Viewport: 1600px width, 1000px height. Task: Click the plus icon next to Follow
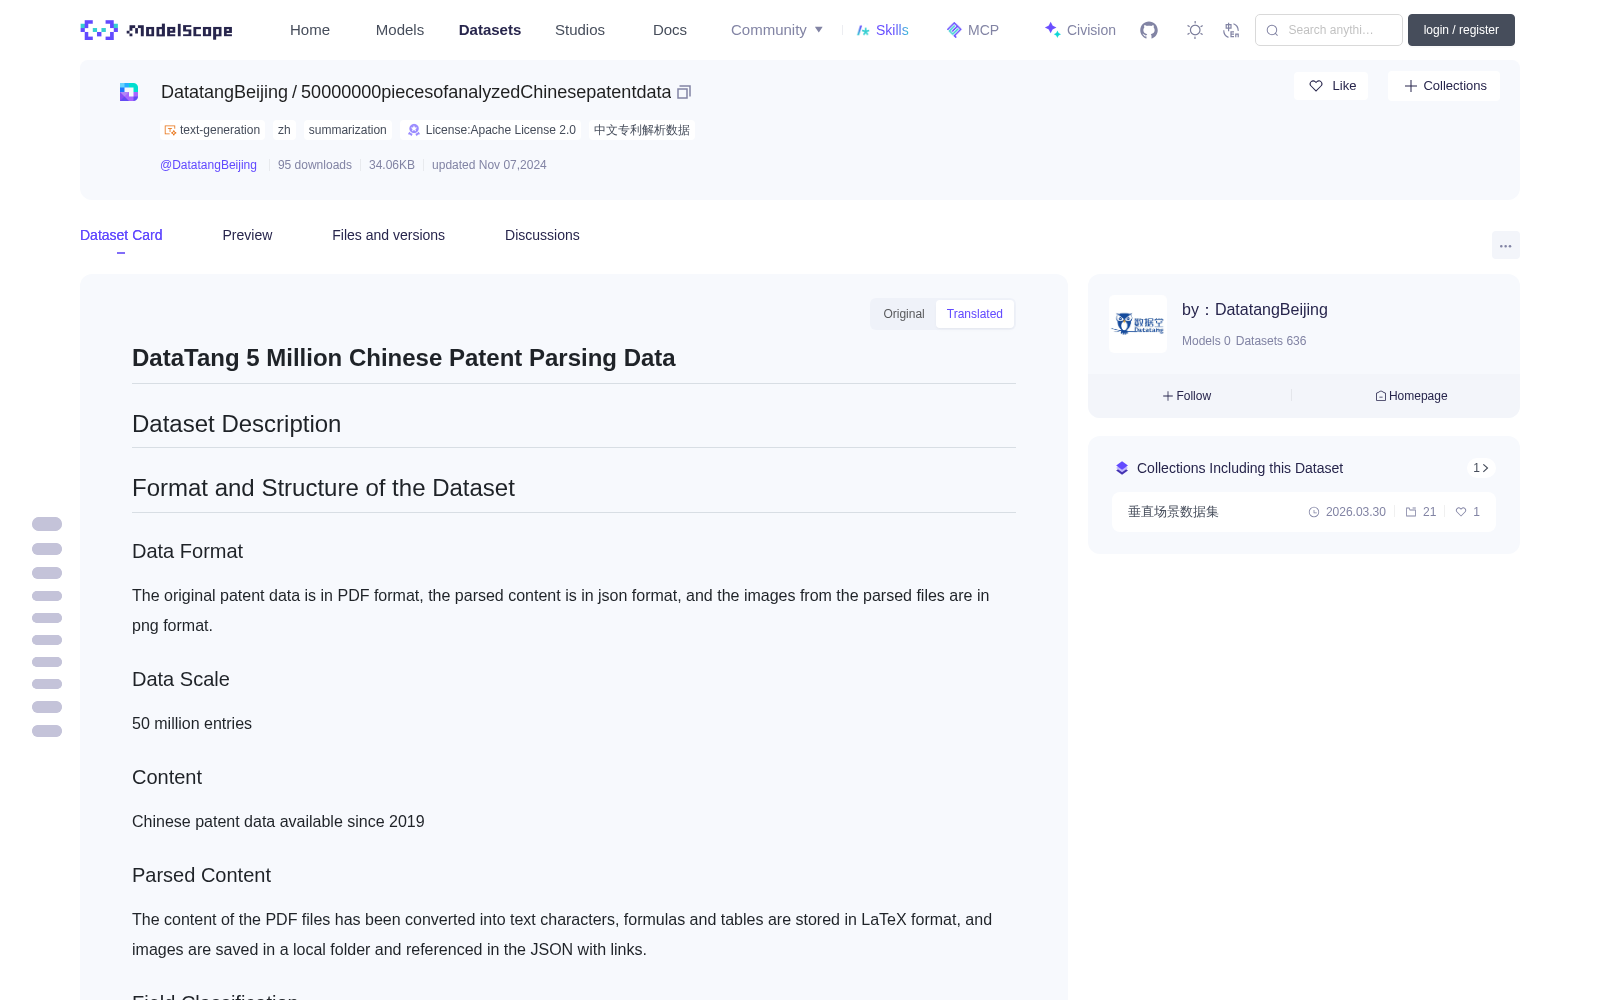click(x=1167, y=396)
